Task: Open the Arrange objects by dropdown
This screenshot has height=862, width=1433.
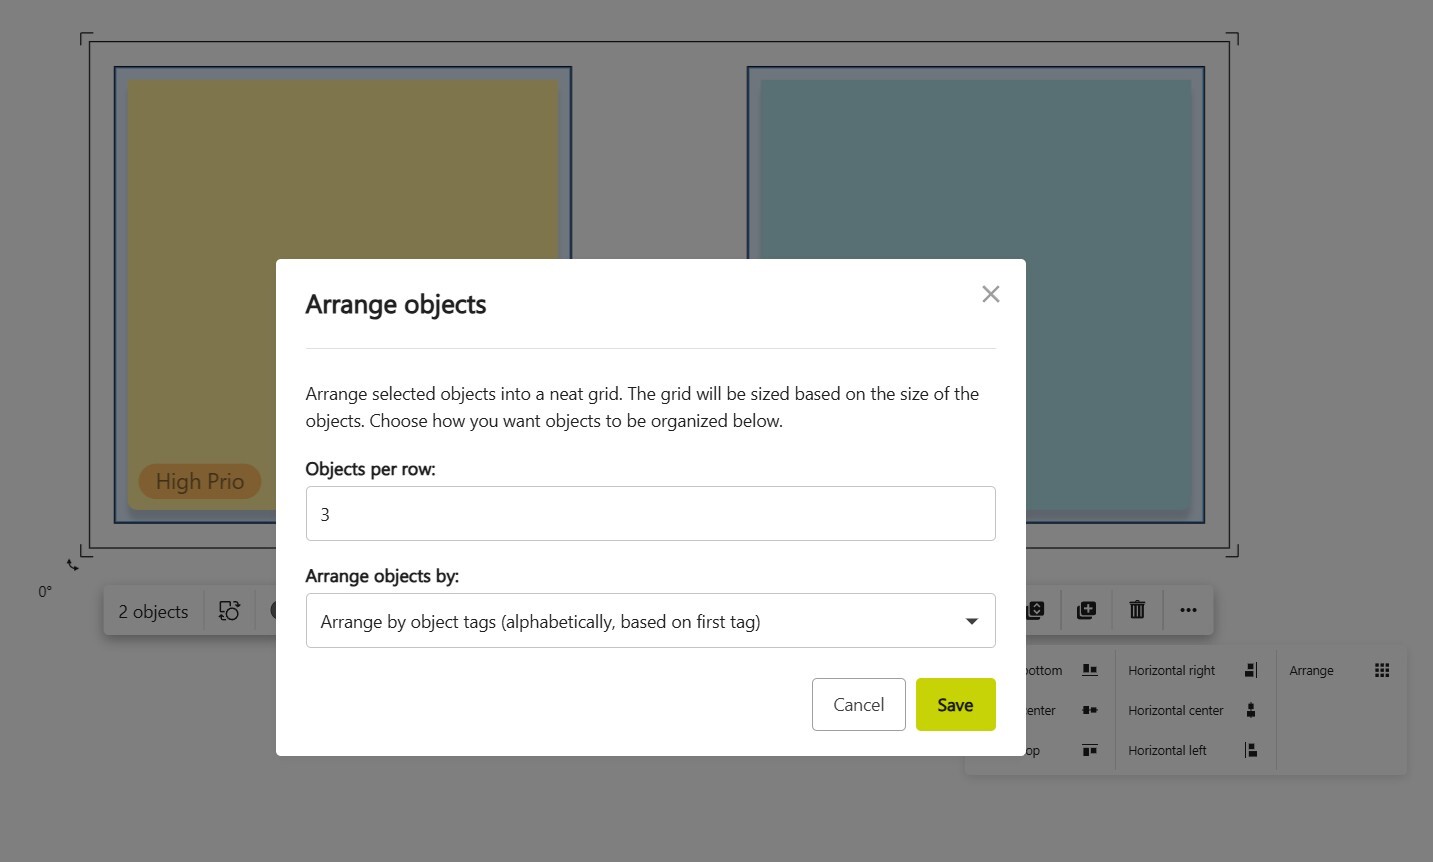Action: (x=650, y=620)
